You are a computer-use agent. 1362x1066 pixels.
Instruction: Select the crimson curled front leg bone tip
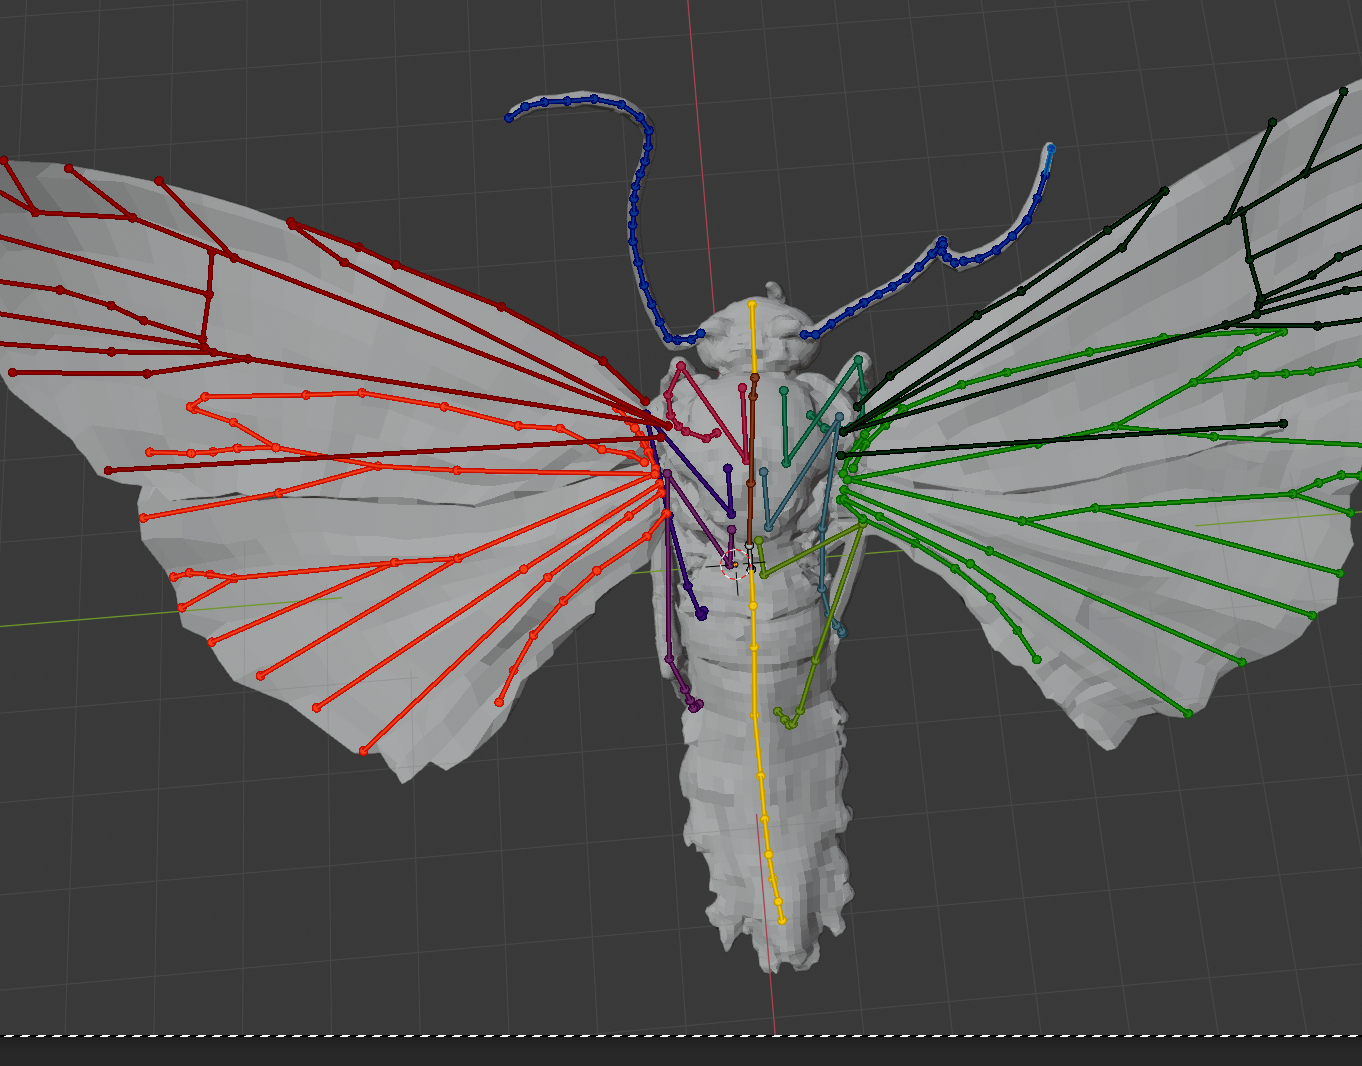[715, 433]
